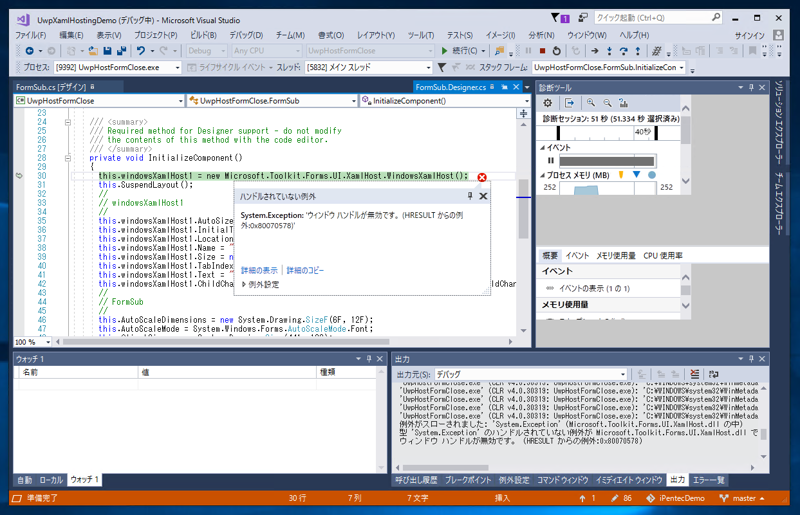Open the ツール(T) menu
Viewport: 800px width, 515px height.
[x=420, y=35]
